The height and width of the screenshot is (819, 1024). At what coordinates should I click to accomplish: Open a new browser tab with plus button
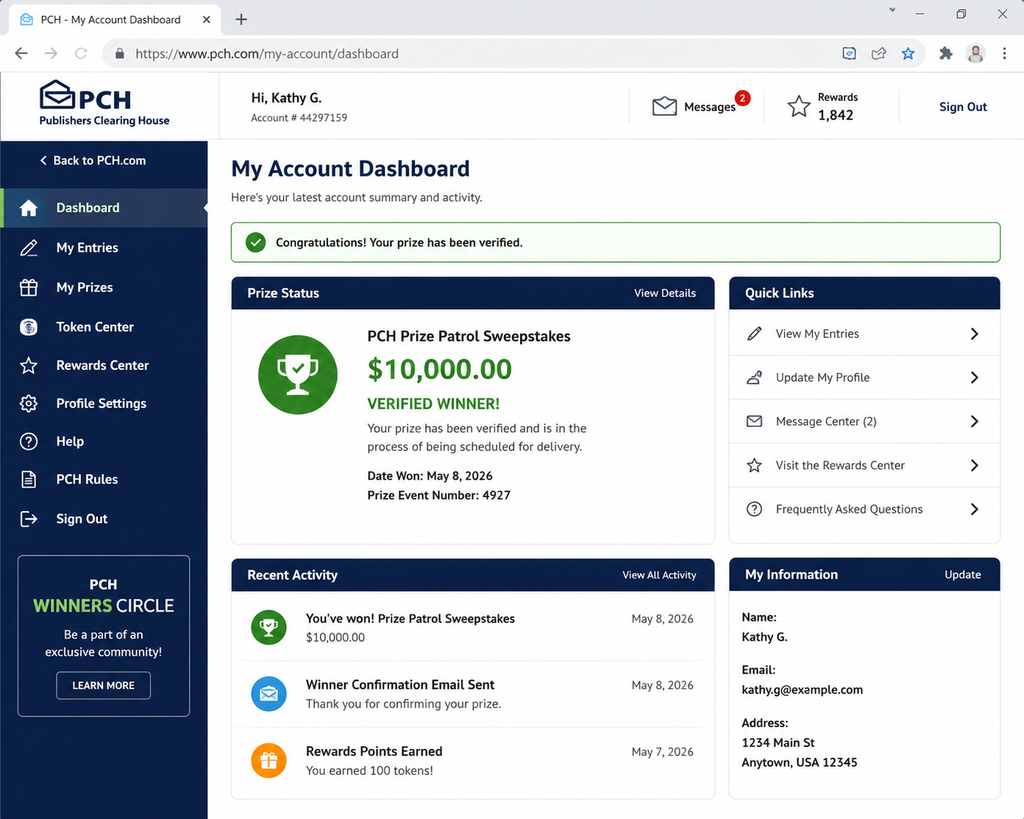tap(241, 19)
